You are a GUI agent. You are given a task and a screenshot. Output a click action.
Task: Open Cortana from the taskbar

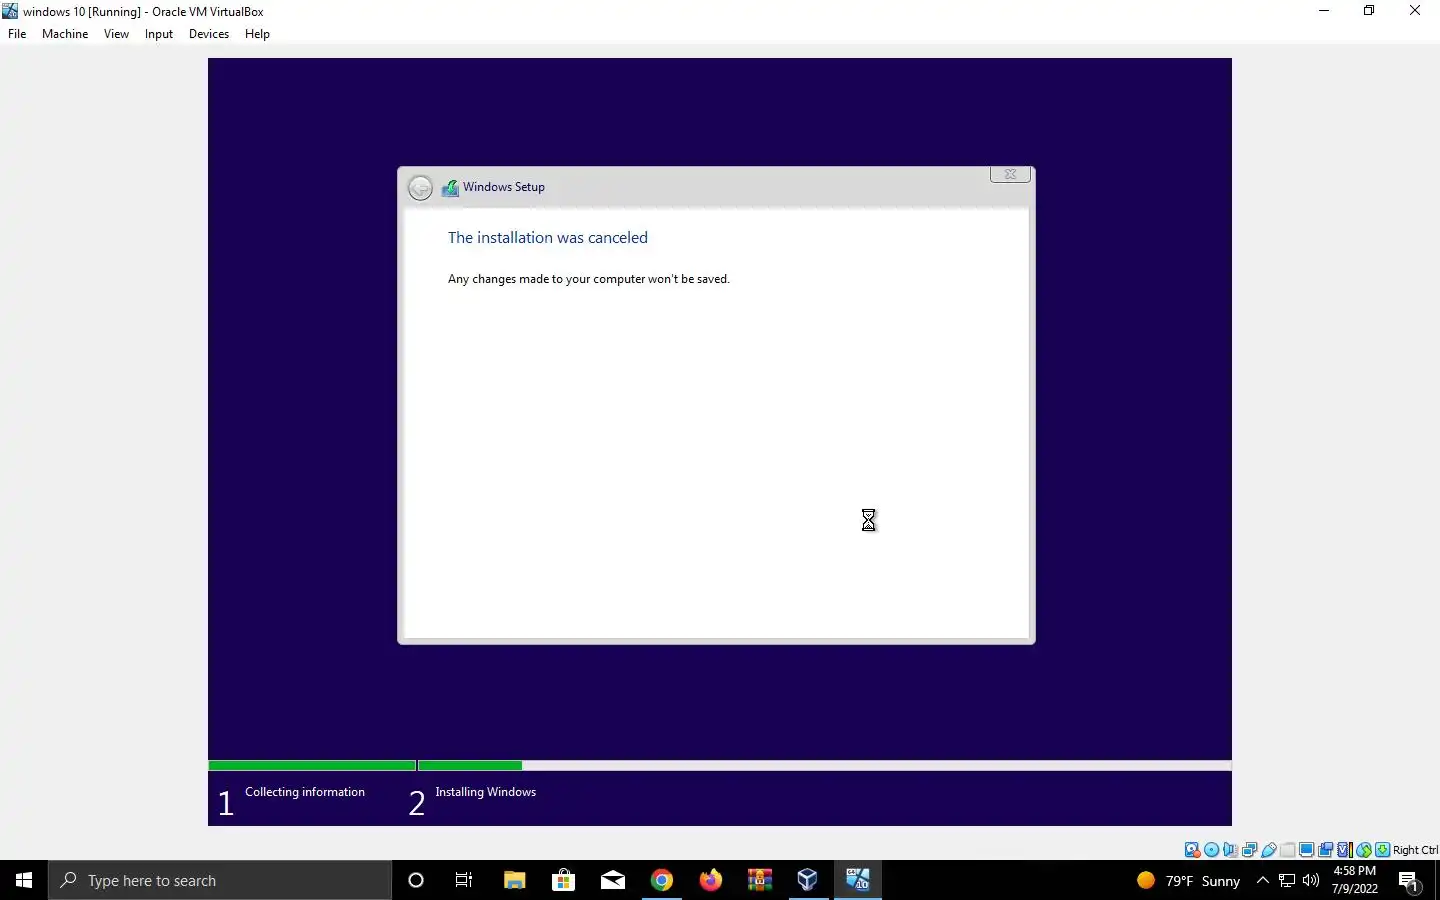pyautogui.click(x=416, y=880)
